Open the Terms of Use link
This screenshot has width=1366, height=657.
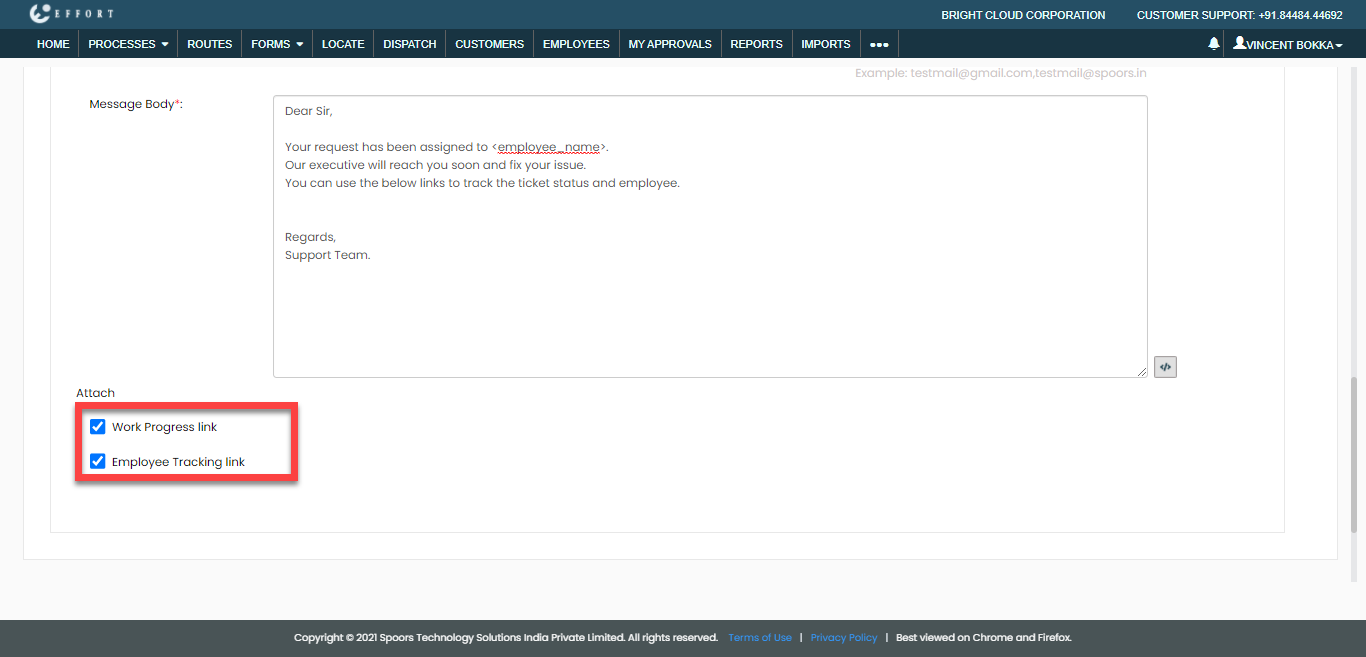(759, 638)
